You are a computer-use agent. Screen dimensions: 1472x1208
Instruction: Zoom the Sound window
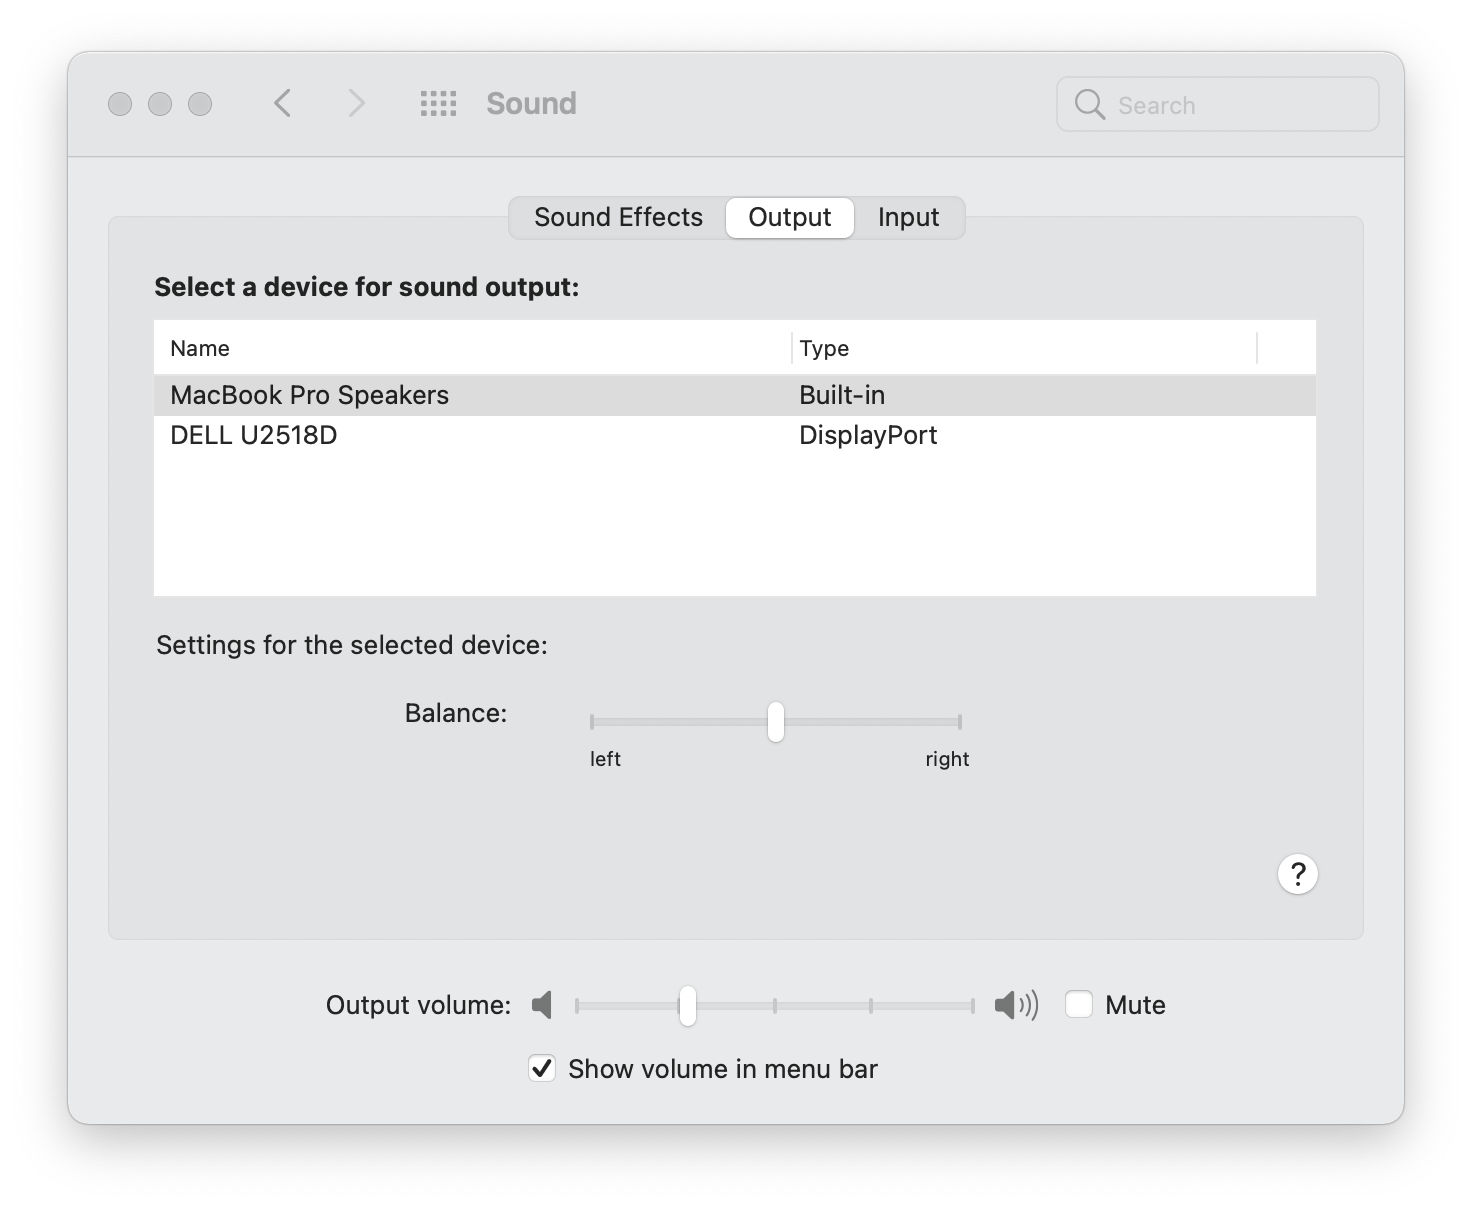(200, 104)
